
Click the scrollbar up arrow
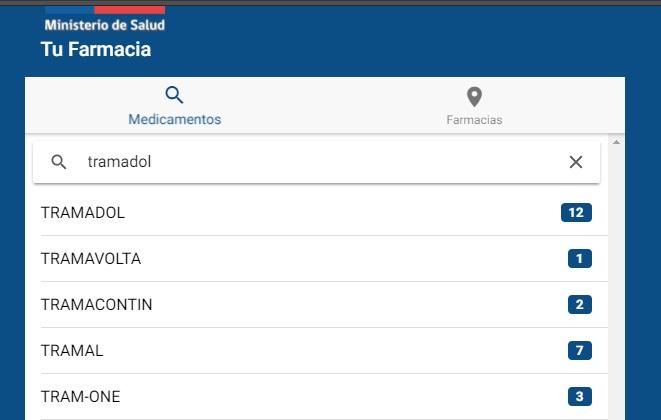[x=616, y=143]
